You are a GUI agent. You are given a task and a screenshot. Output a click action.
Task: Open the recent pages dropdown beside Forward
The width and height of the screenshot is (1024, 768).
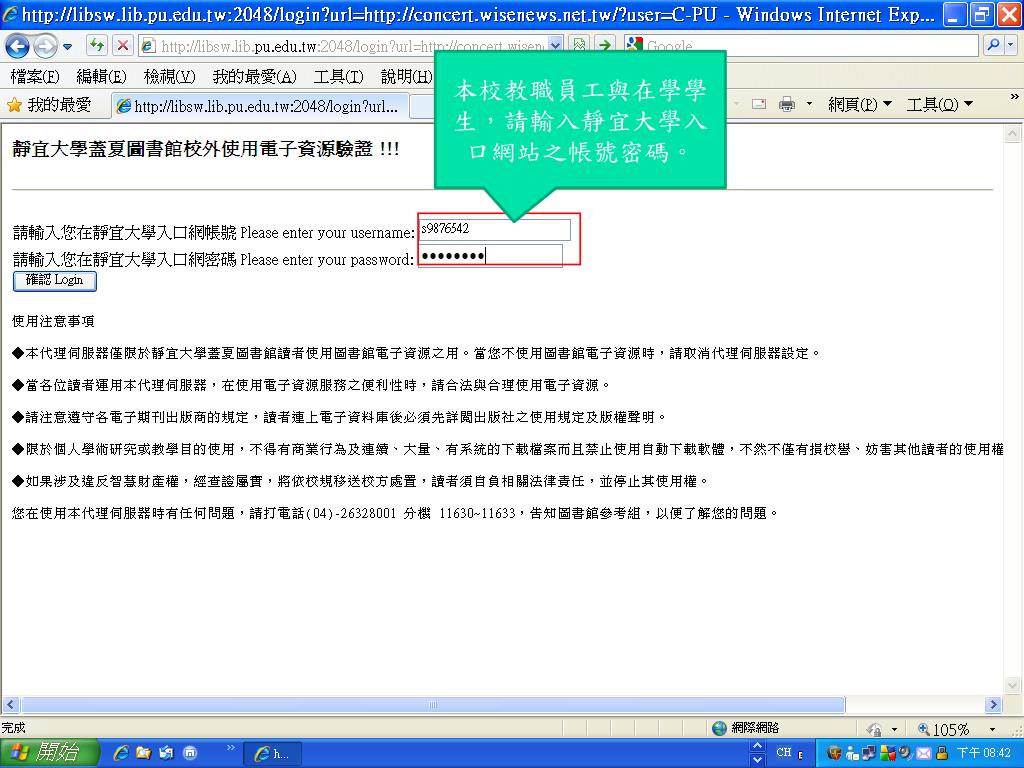coord(67,46)
